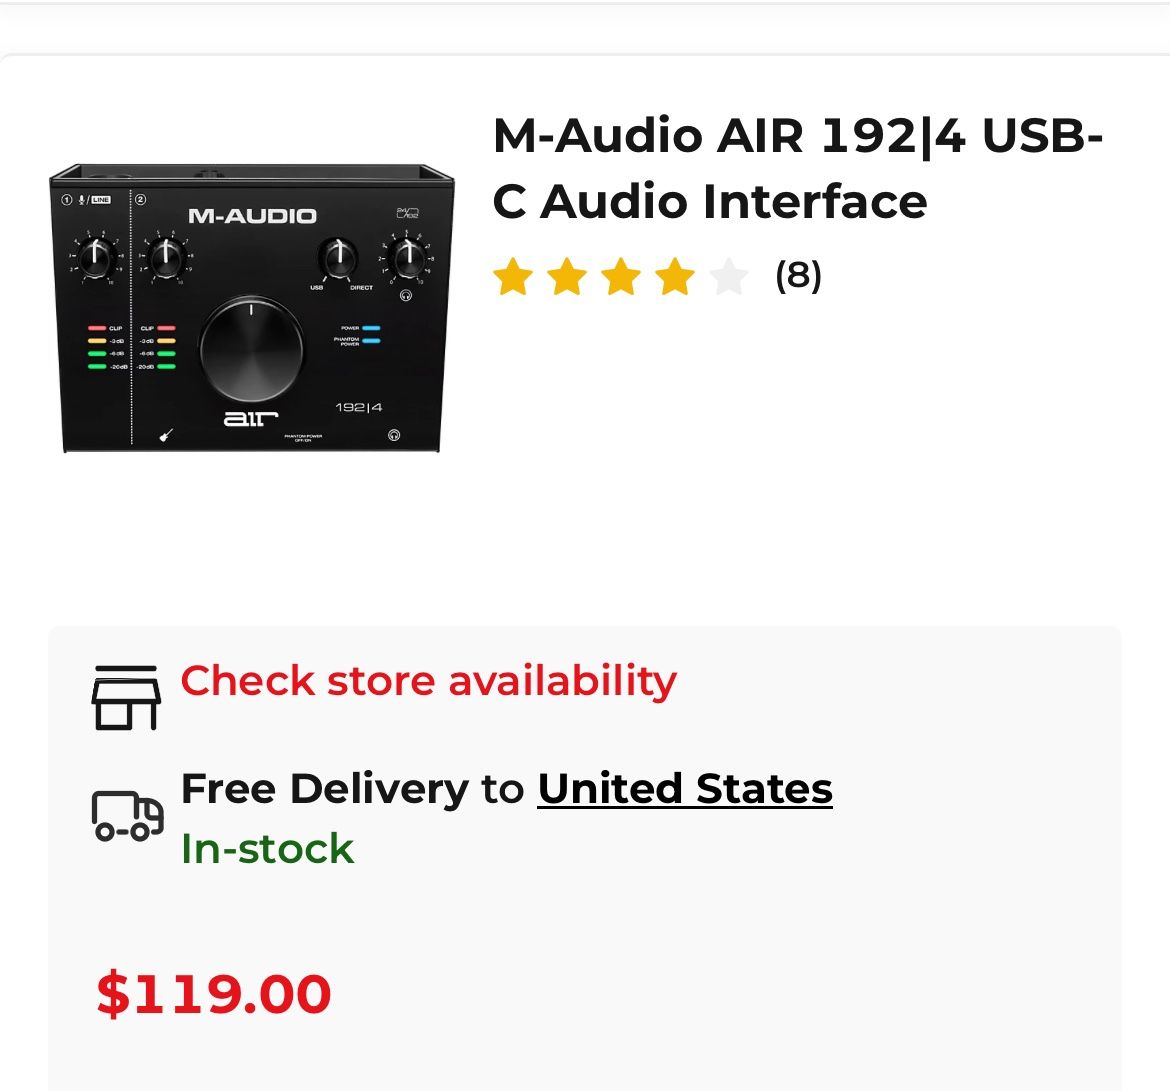Viewport: 1170px width, 1091px height.
Task: Click the delivery truck icon
Action: click(126, 815)
